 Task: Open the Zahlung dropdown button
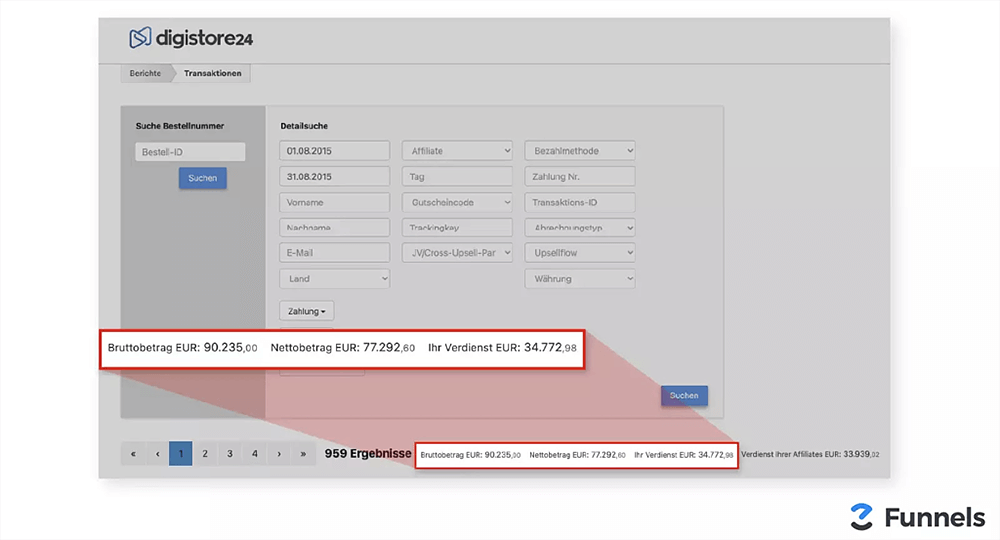point(306,311)
